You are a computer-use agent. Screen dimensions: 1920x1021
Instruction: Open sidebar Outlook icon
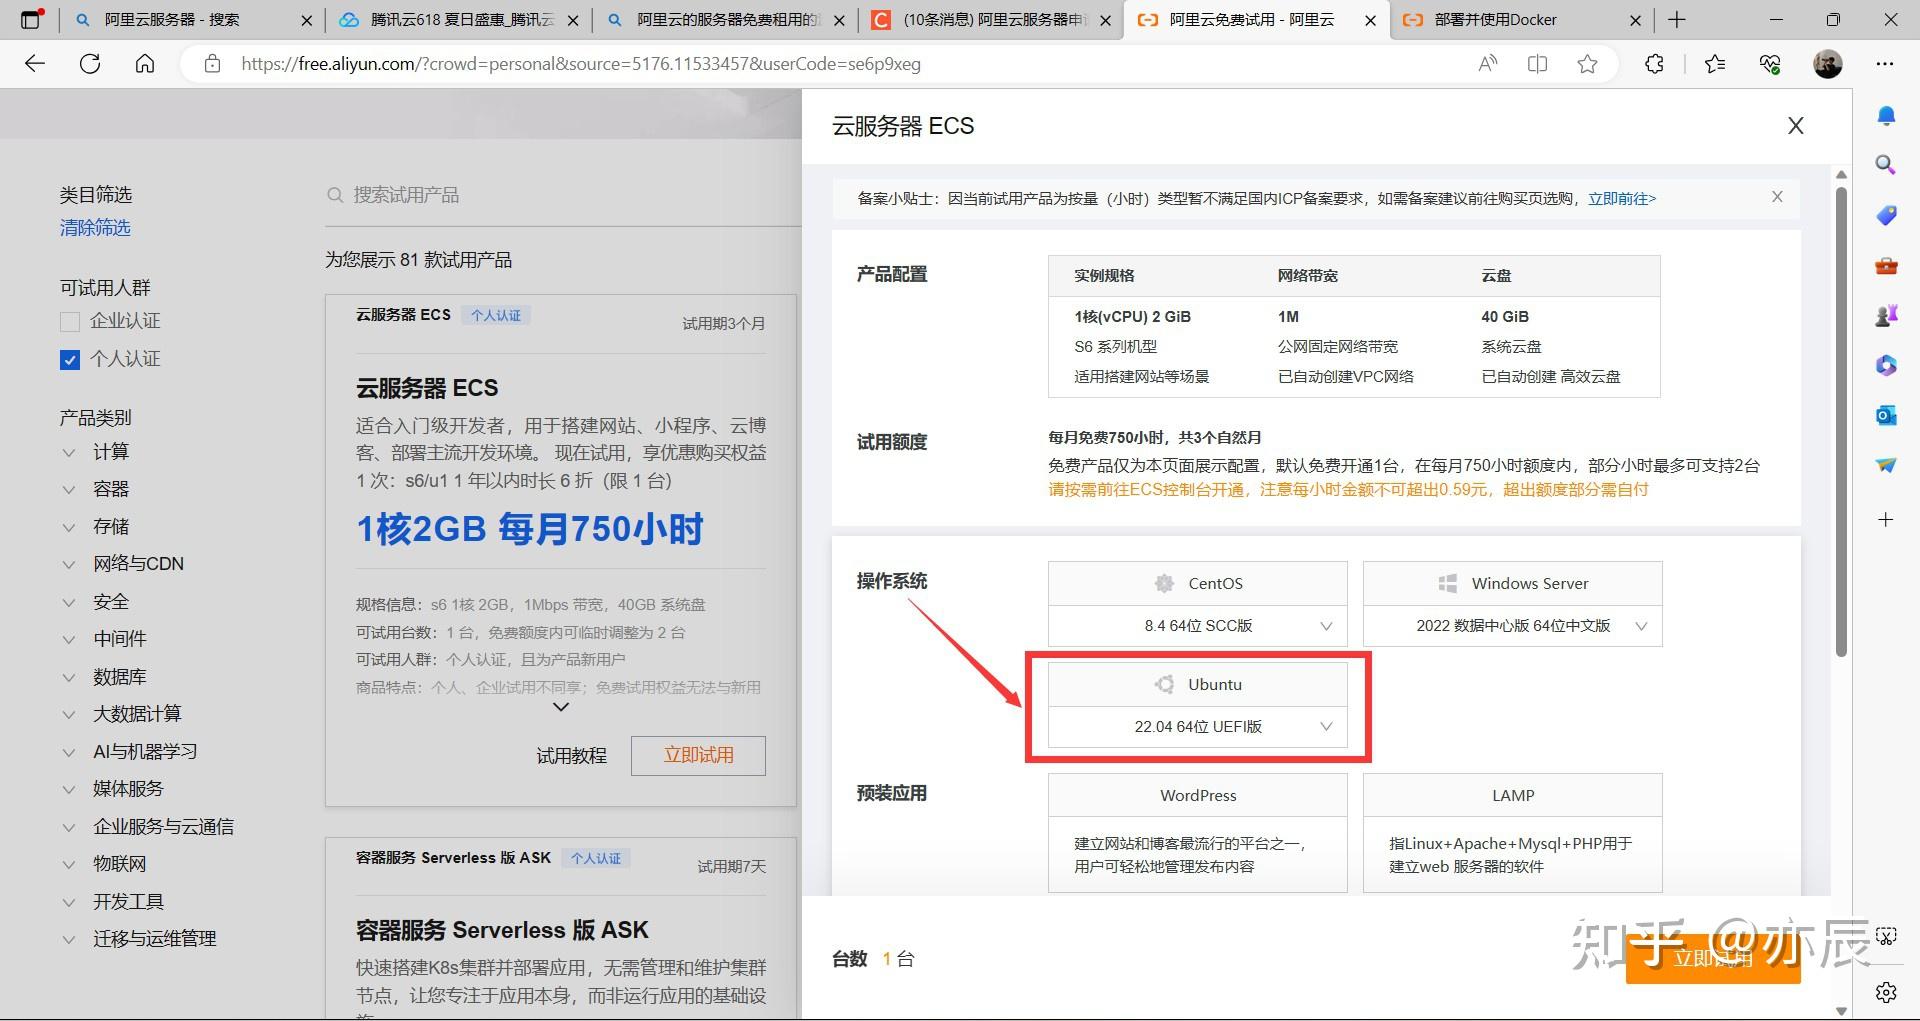tap(1886, 415)
